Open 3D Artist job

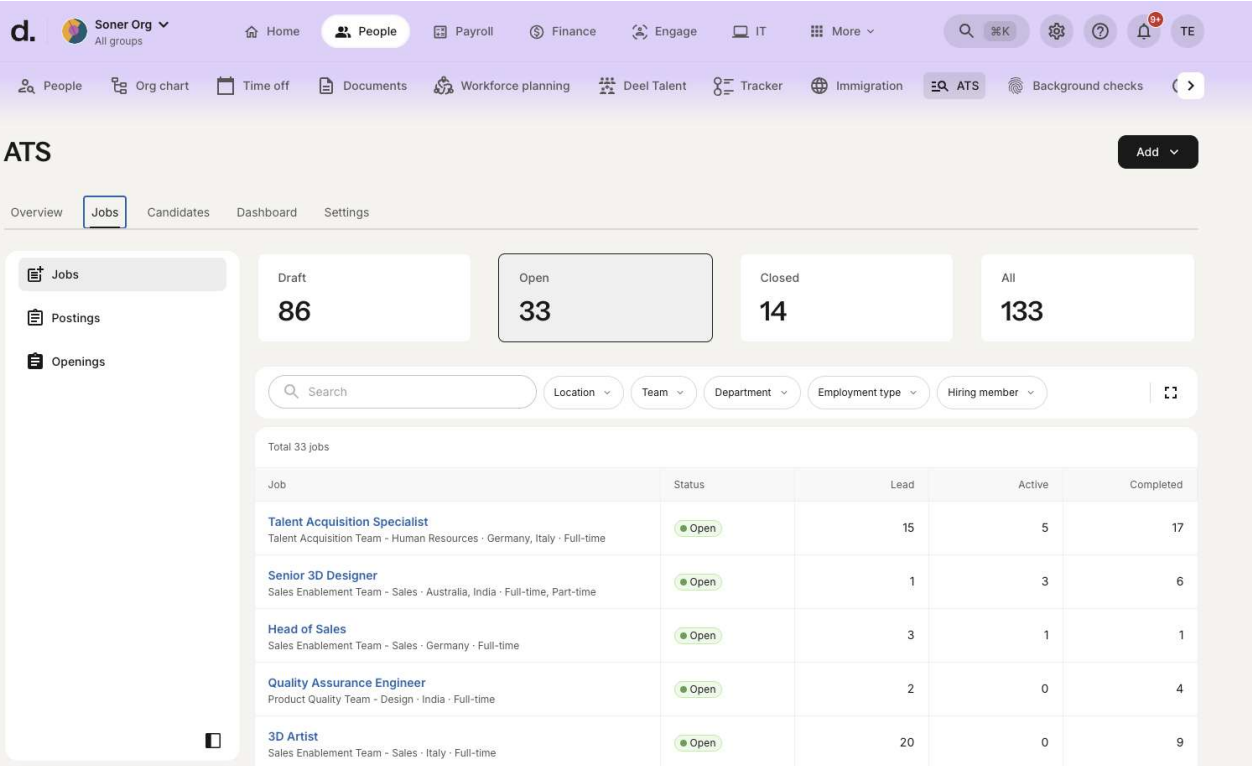293,737
